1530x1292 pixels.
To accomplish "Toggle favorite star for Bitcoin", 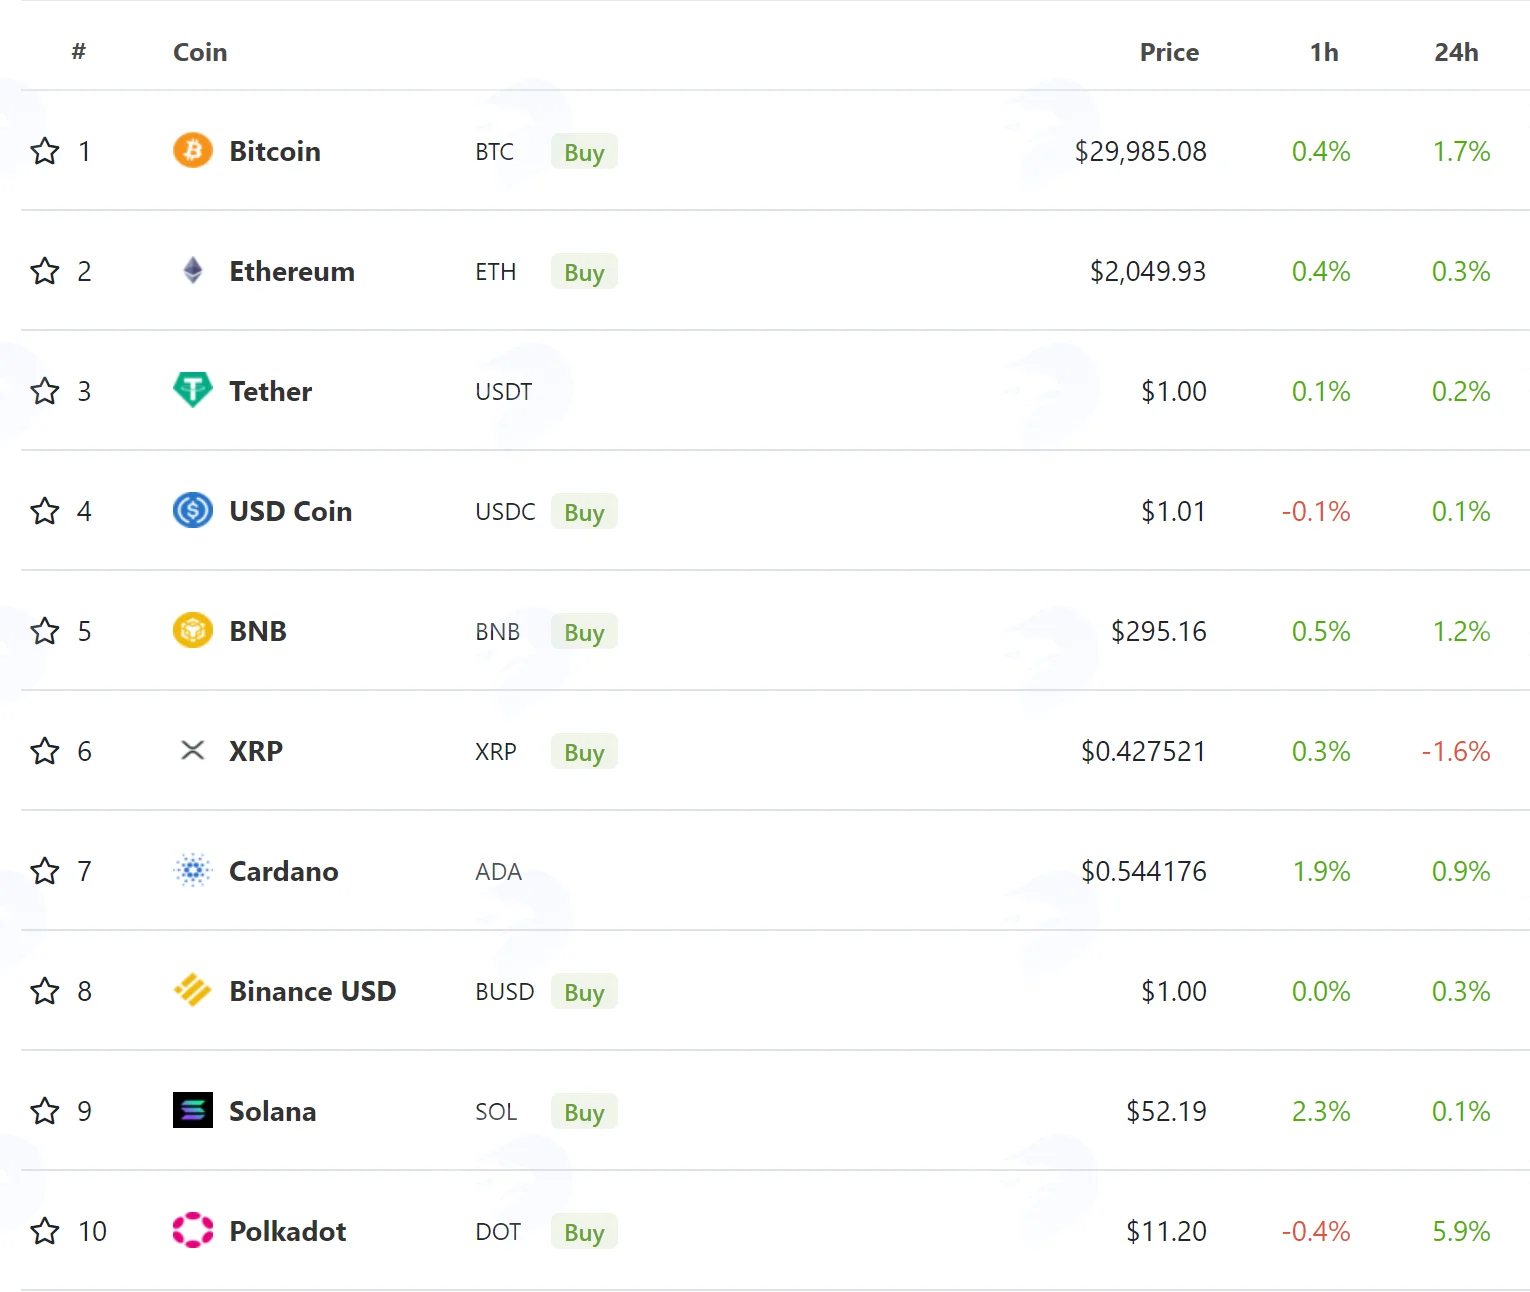I will click(x=45, y=151).
